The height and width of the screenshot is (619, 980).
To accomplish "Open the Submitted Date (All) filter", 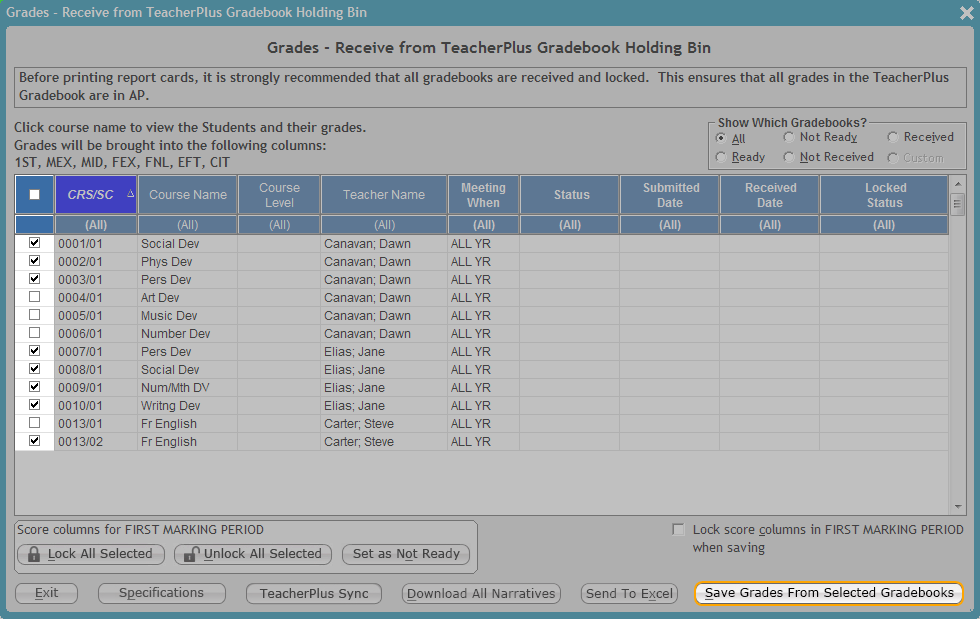I will pos(669,224).
